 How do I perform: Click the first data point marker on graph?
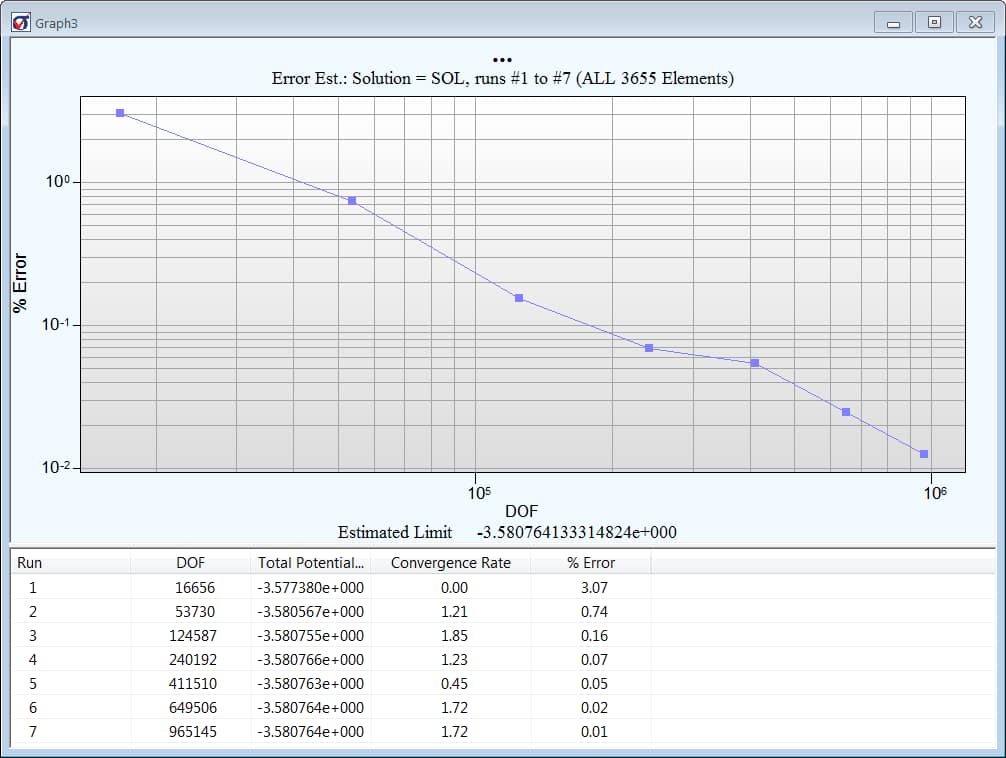pyautogui.click(x=120, y=113)
